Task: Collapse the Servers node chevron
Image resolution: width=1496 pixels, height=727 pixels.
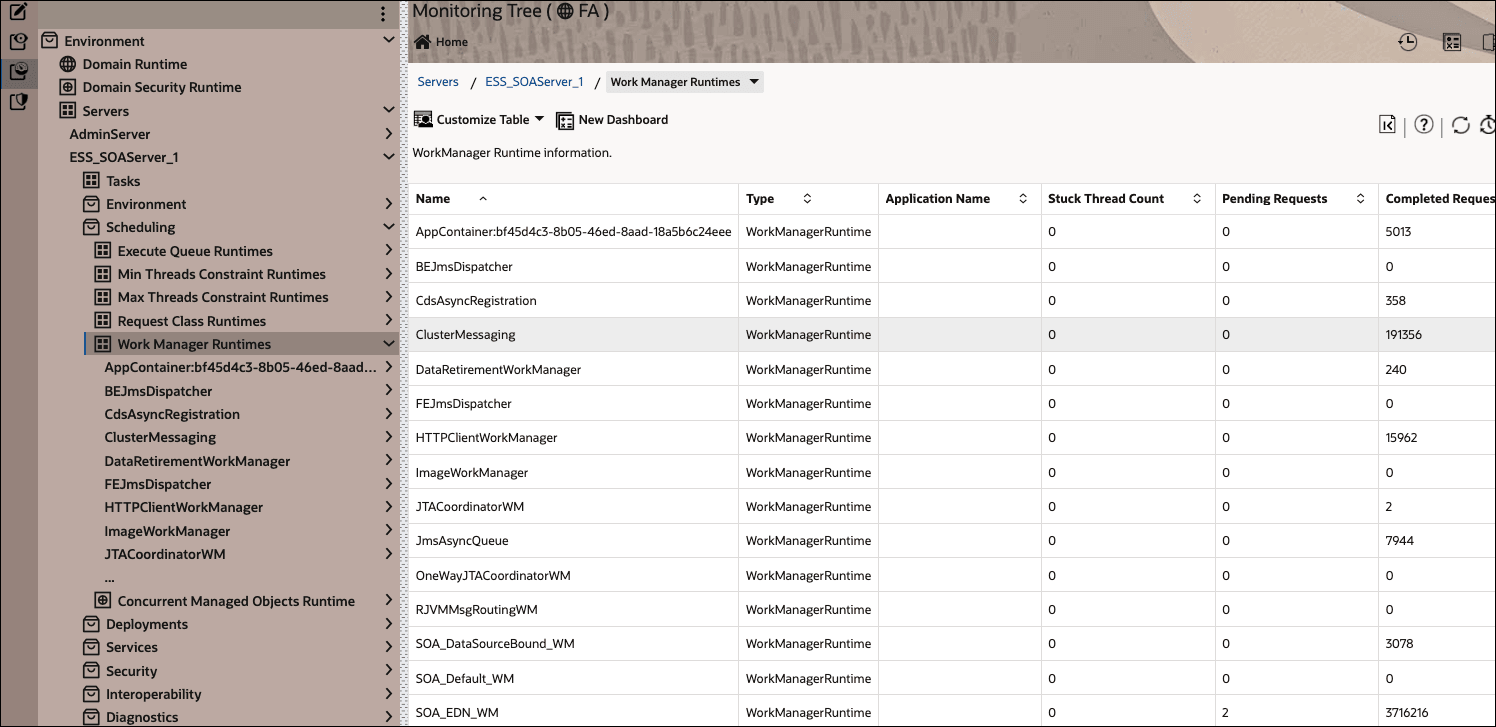Action: (389, 110)
